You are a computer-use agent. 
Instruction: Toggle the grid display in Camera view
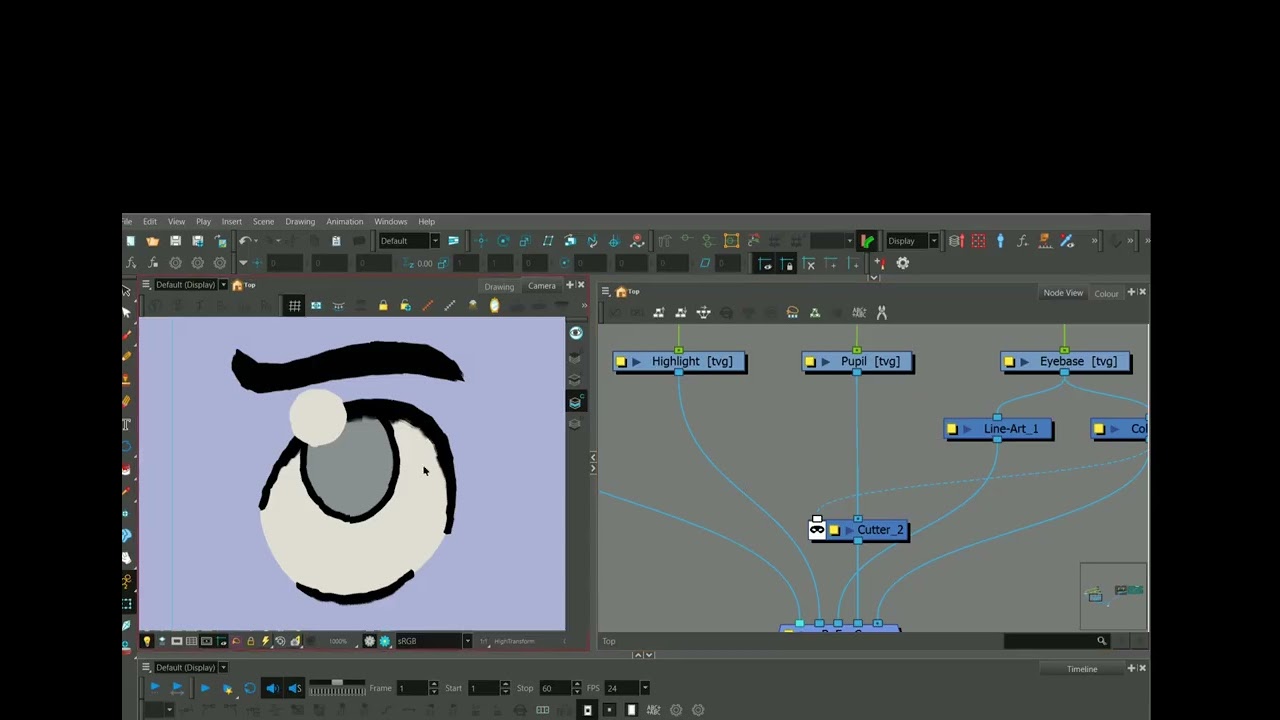pos(294,306)
